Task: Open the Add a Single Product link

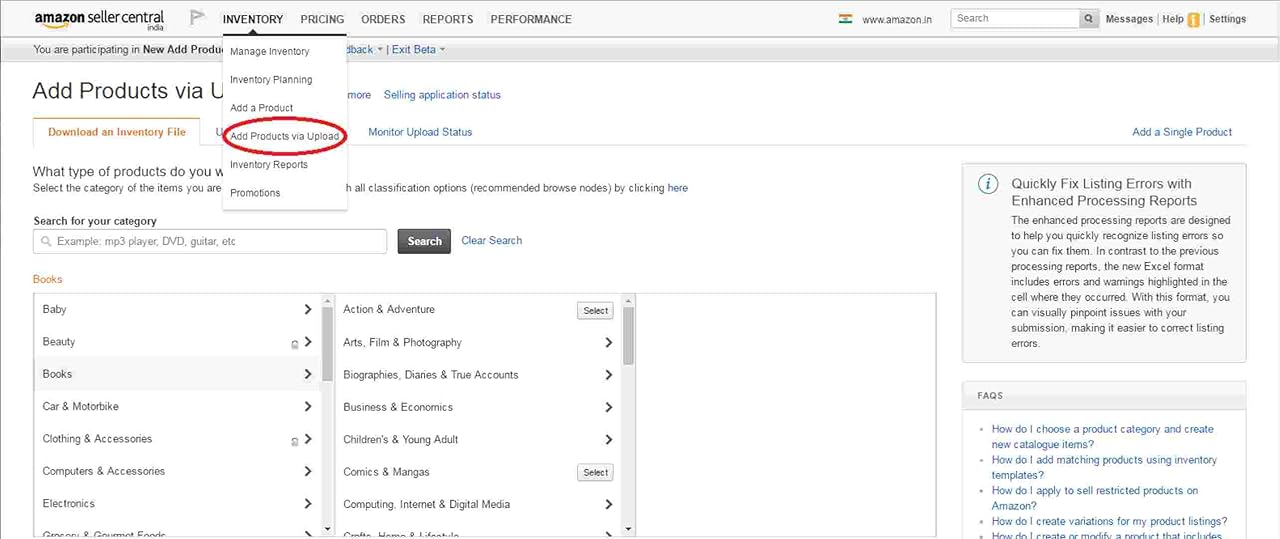Action: pyautogui.click(x=1181, y=132)
